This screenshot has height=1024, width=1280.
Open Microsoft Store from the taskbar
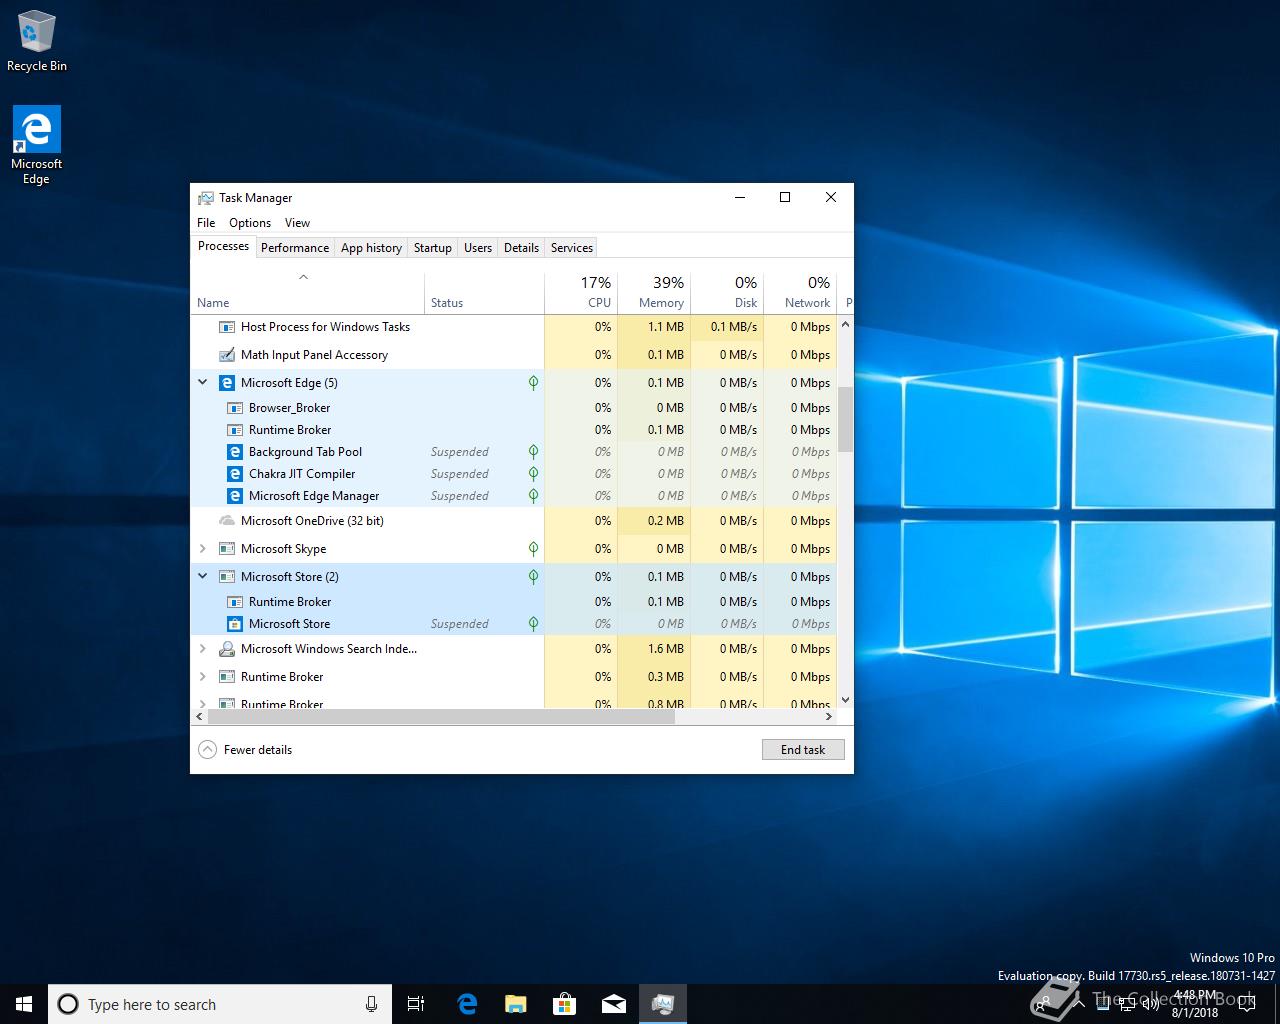(x=564, y=1004)
